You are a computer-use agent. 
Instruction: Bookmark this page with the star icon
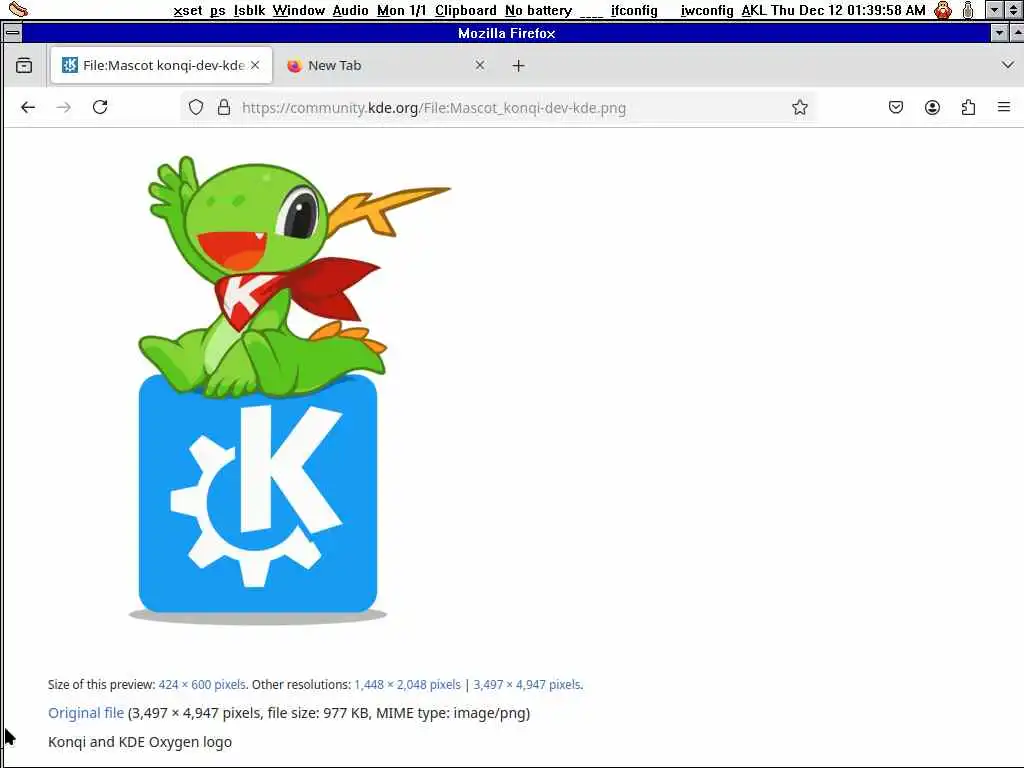(x=799, y=107)
